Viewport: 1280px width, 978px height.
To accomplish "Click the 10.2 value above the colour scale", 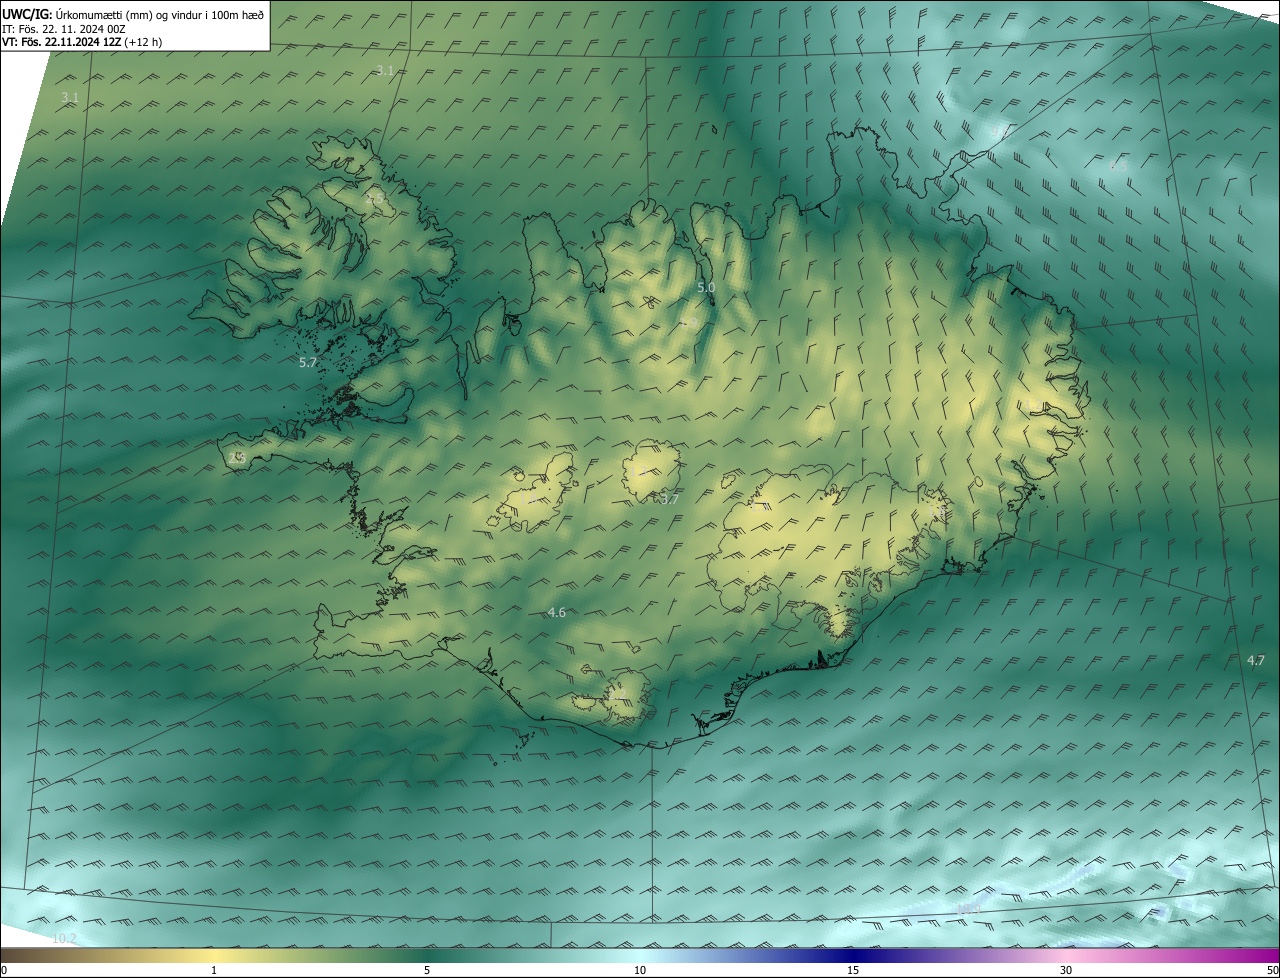I will 64,939.
